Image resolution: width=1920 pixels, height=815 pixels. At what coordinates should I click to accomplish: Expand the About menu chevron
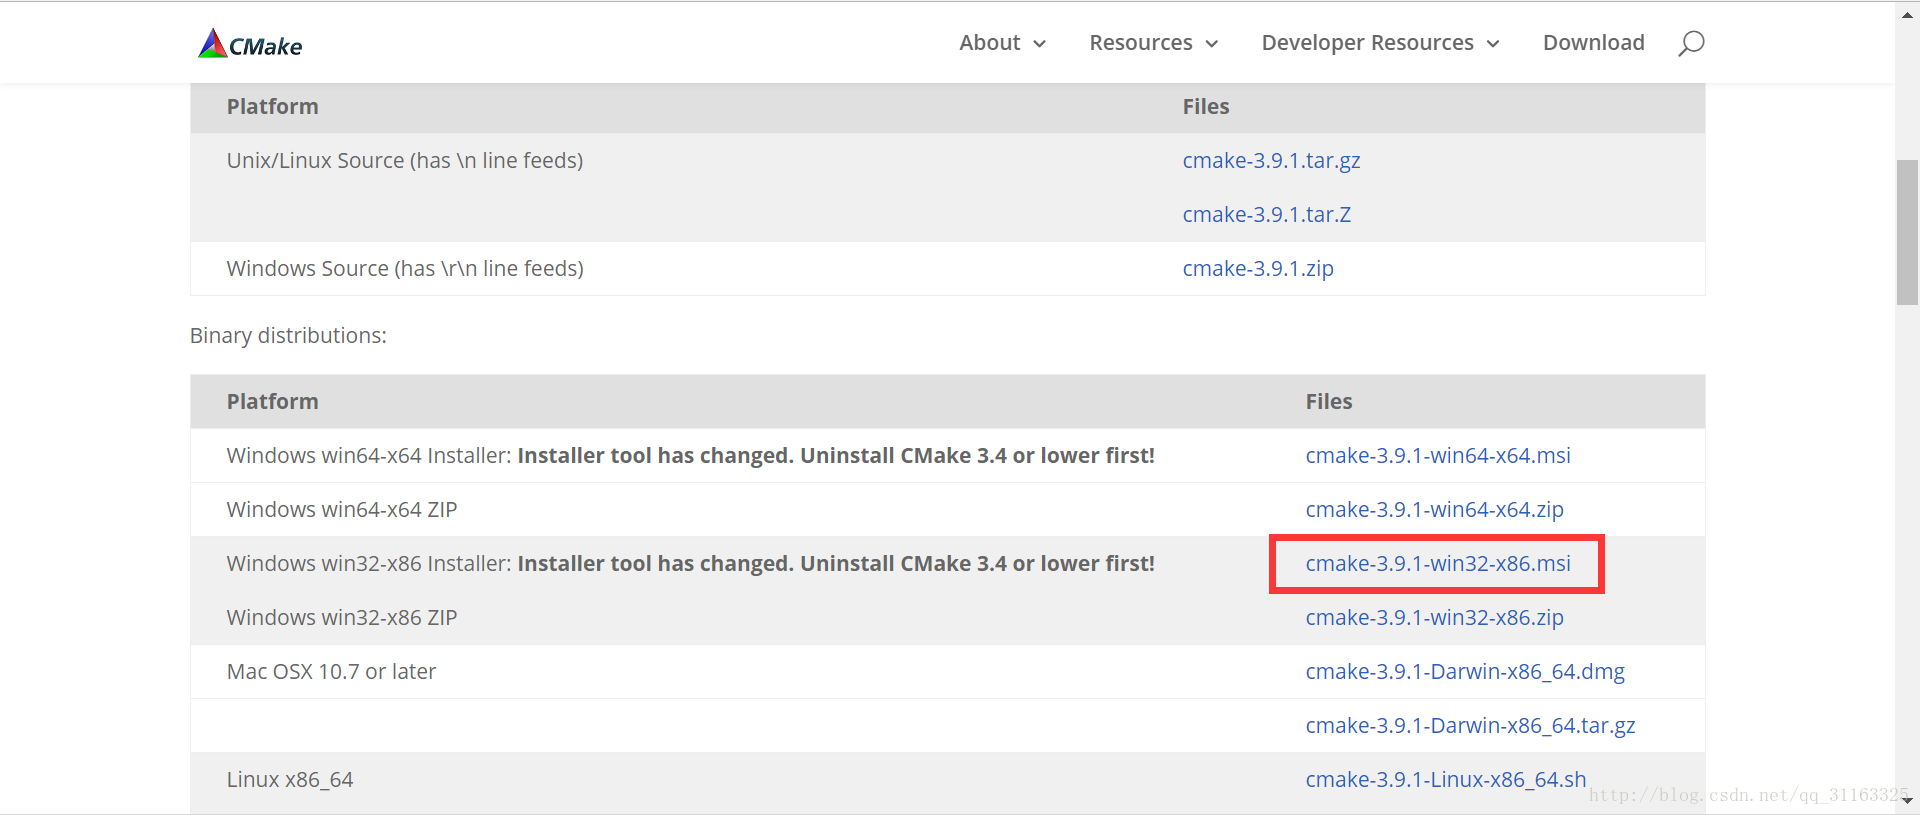tap(1040, 44)
